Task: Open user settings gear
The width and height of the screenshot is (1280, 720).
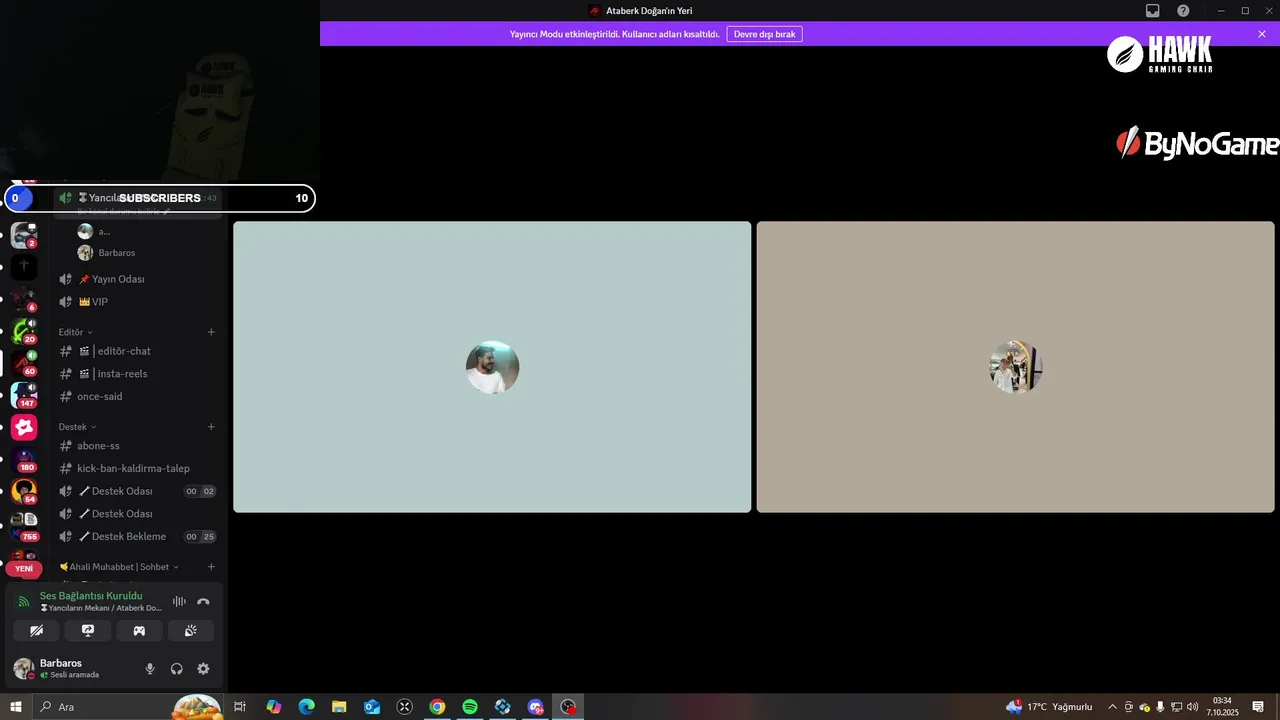Action: click(203, 669)
